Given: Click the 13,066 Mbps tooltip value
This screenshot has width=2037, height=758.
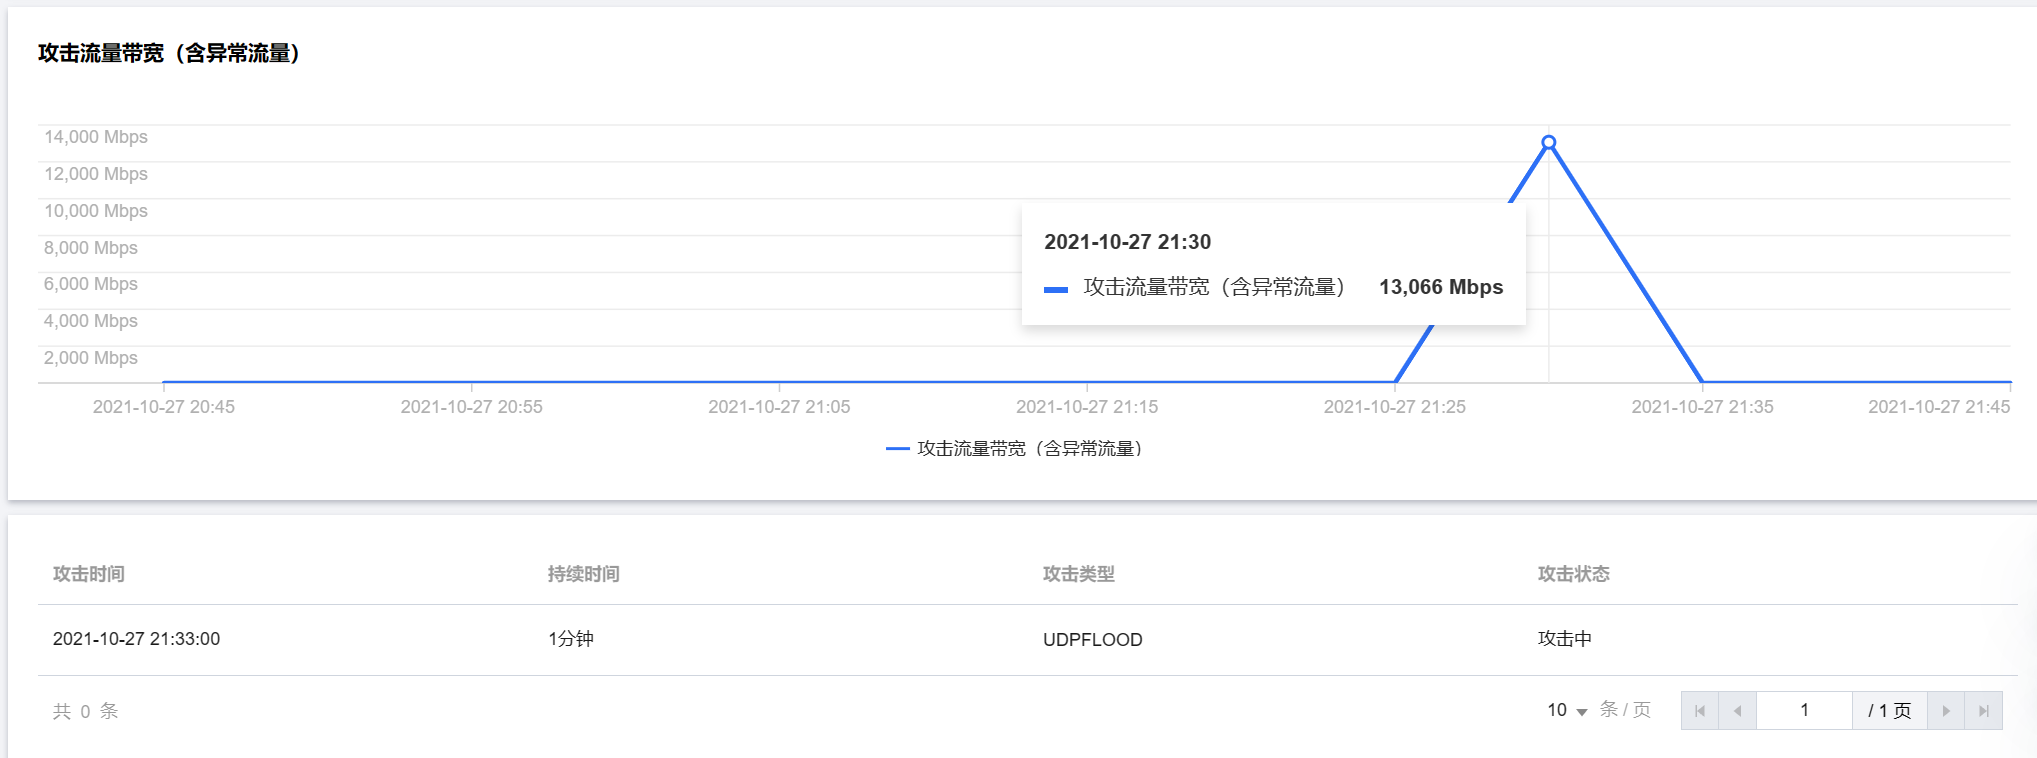Looking at the screenshot, I should [1441, 287].
